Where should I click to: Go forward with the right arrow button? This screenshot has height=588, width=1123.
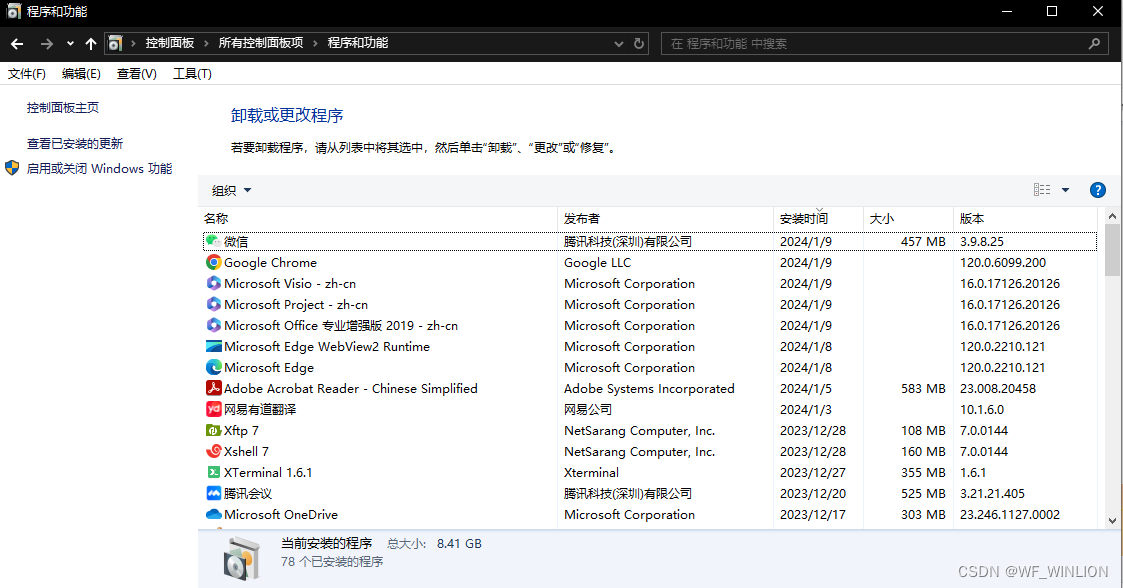pos(47,44)
